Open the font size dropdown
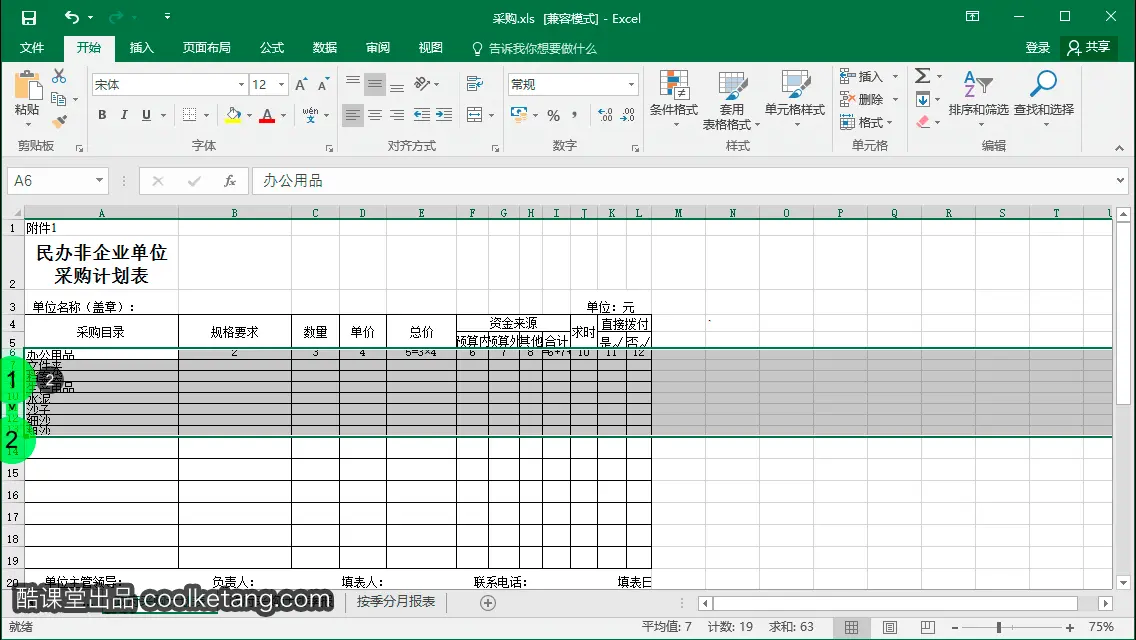The height and width of the screenshot is (640, 1136). (282, 84)
